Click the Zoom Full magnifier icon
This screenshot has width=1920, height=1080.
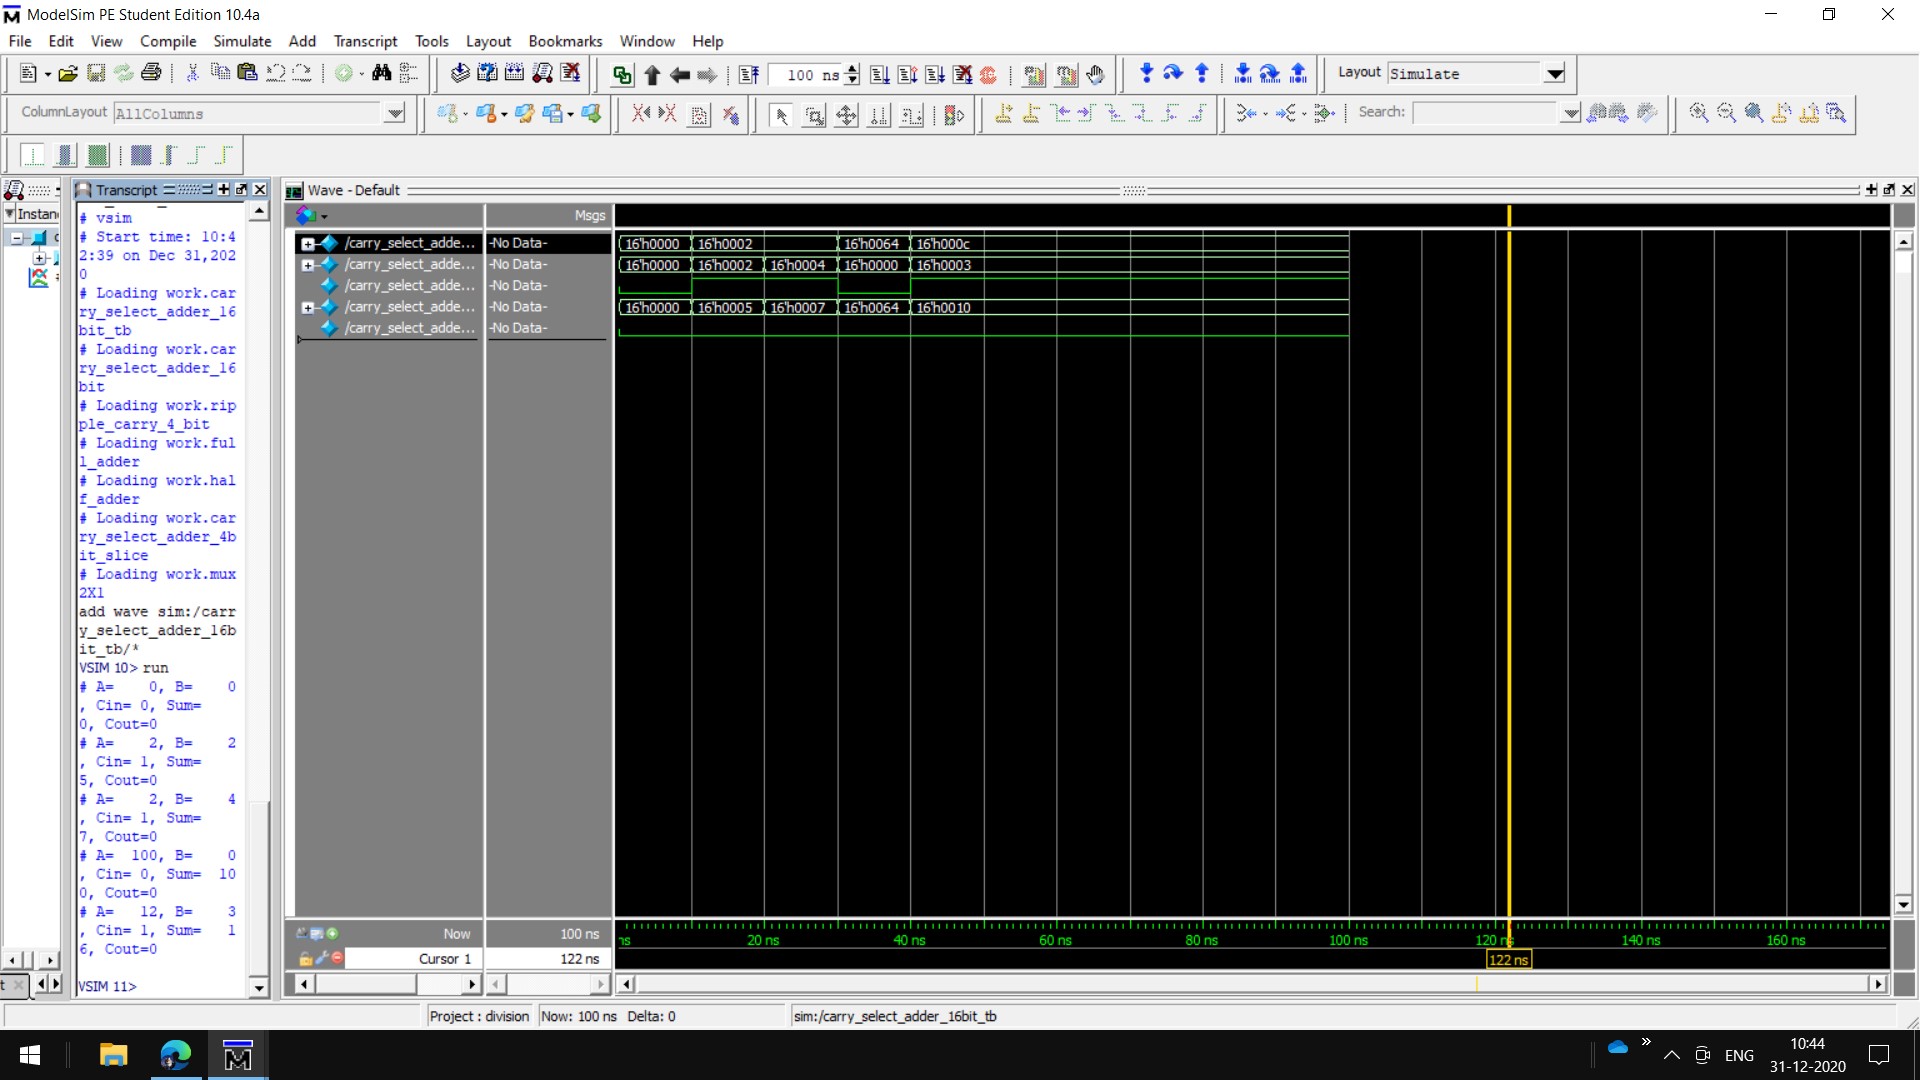point(1754,113)
